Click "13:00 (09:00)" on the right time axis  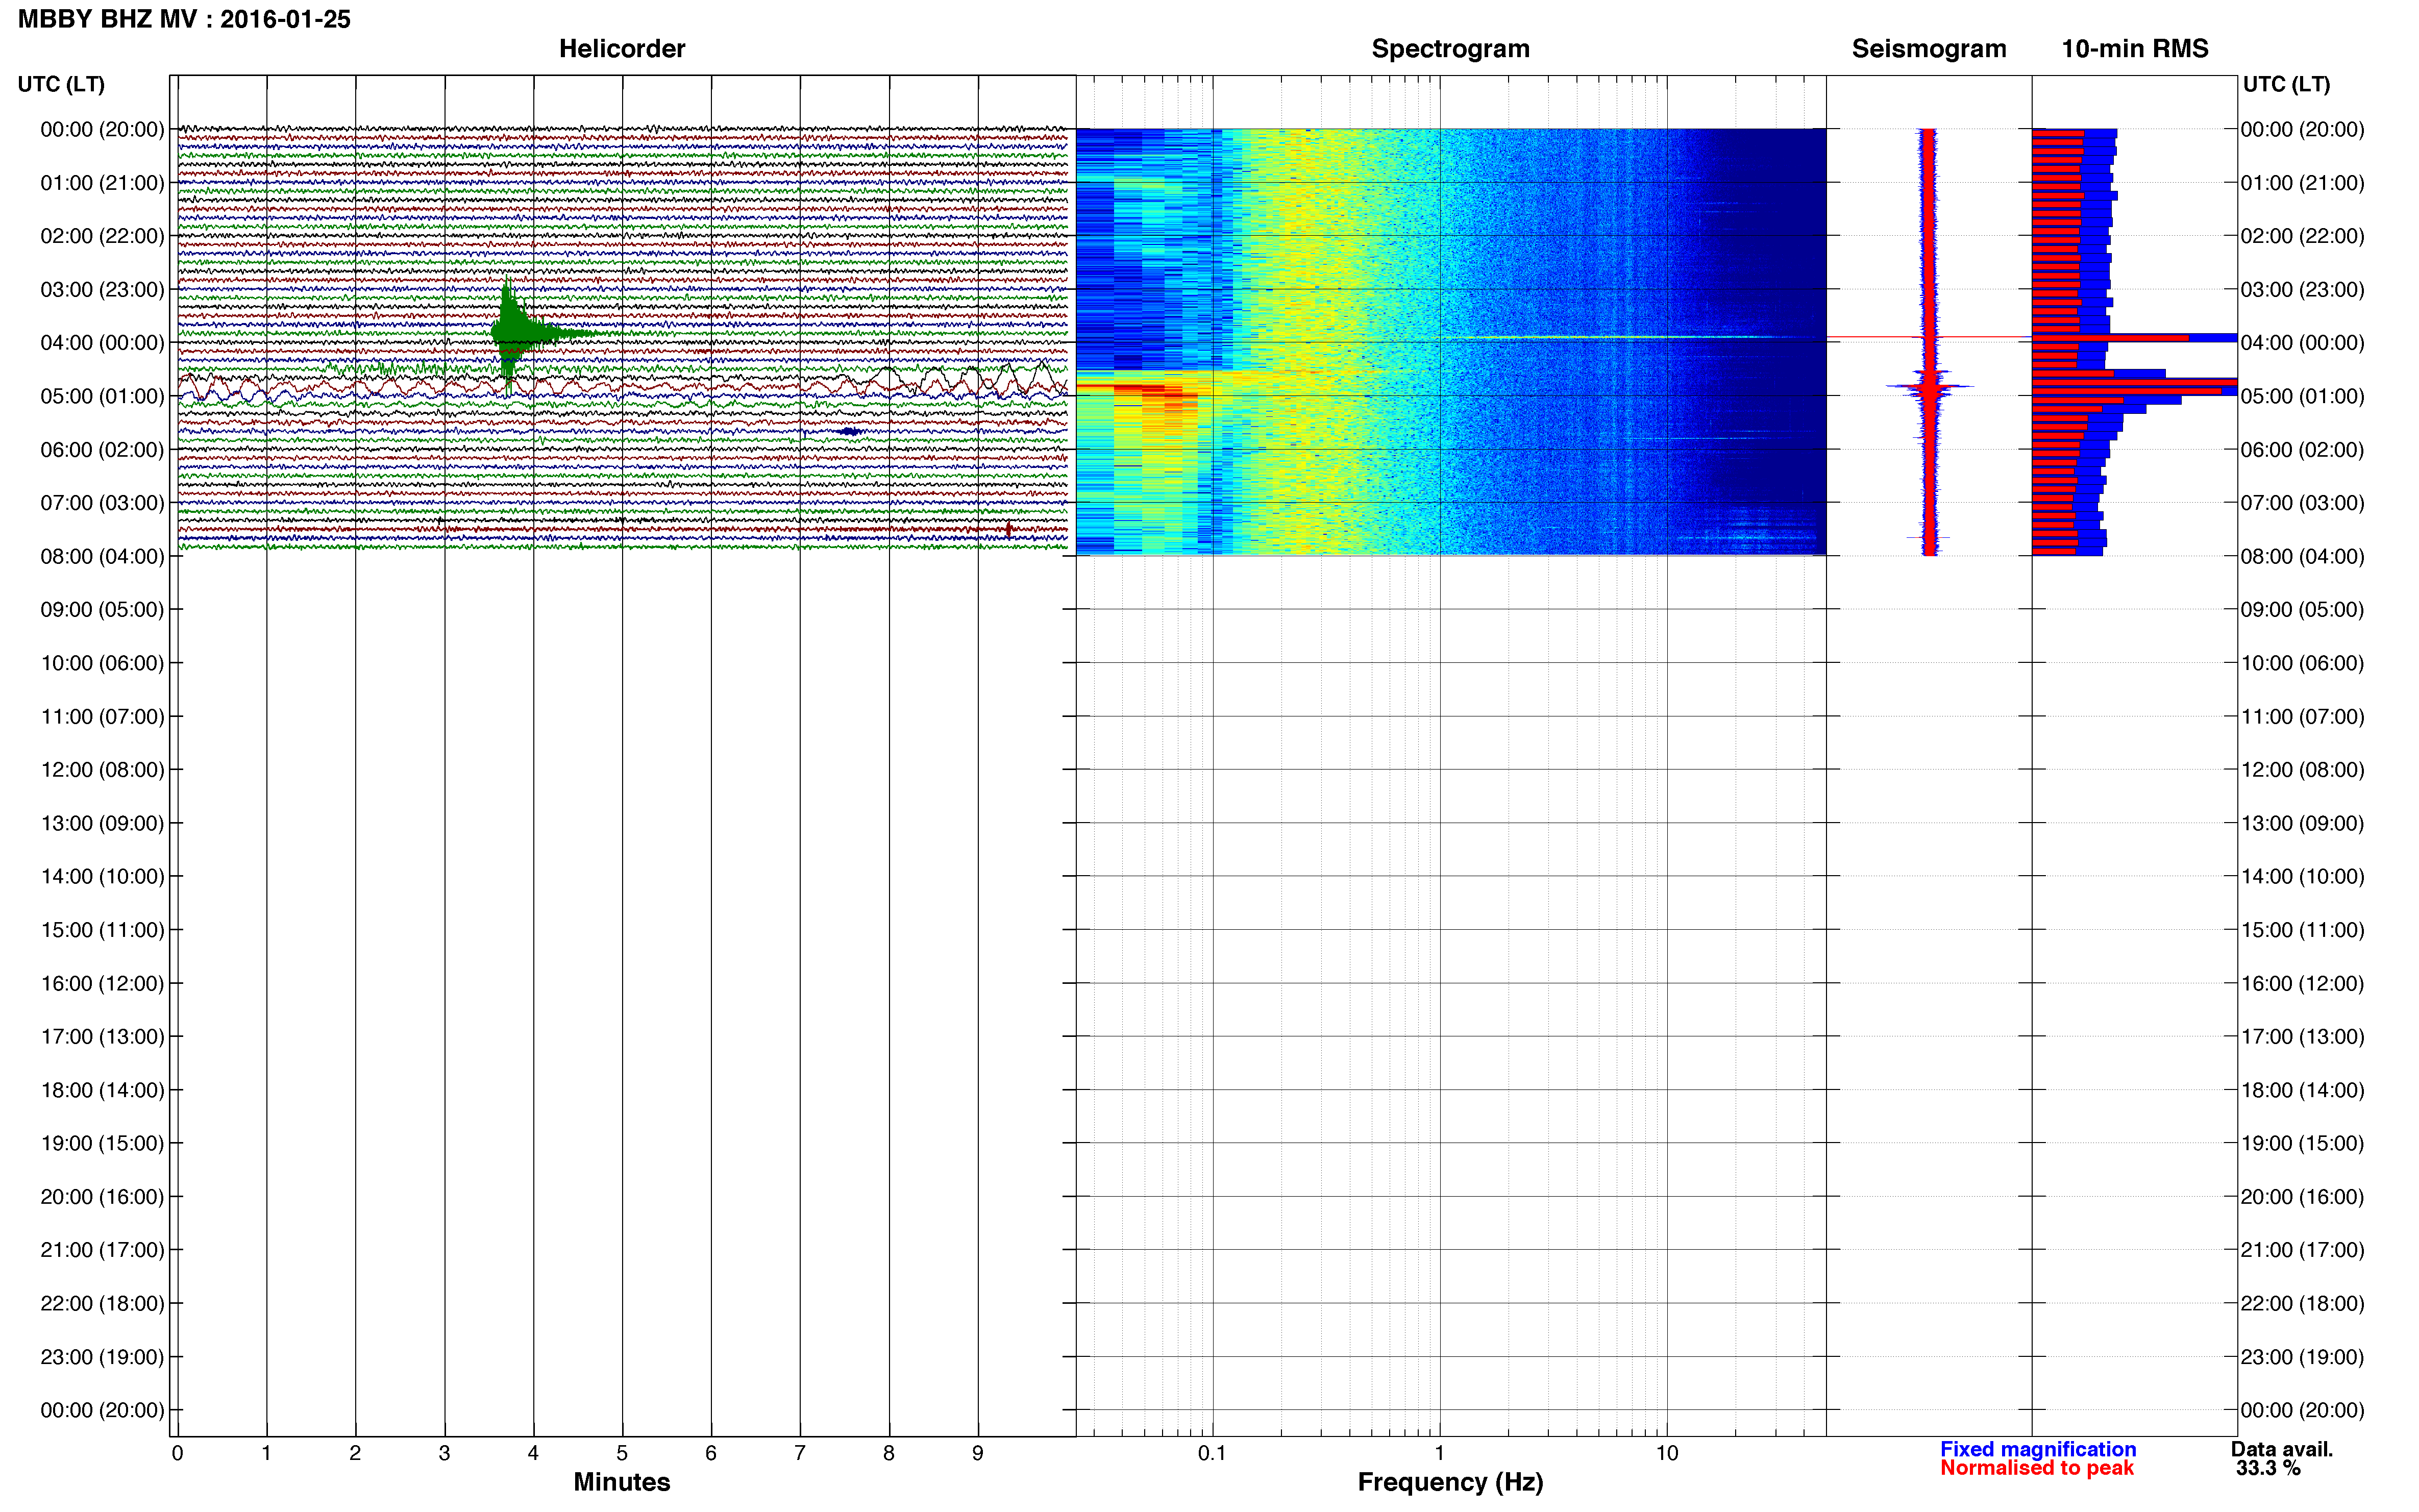pyautogui.click(x=2302, y=823)
